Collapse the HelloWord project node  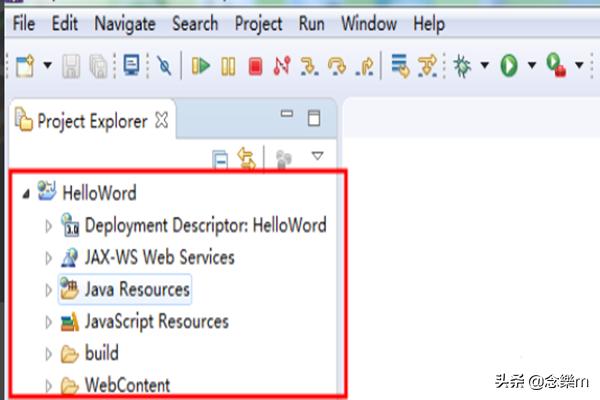point(25,192)
